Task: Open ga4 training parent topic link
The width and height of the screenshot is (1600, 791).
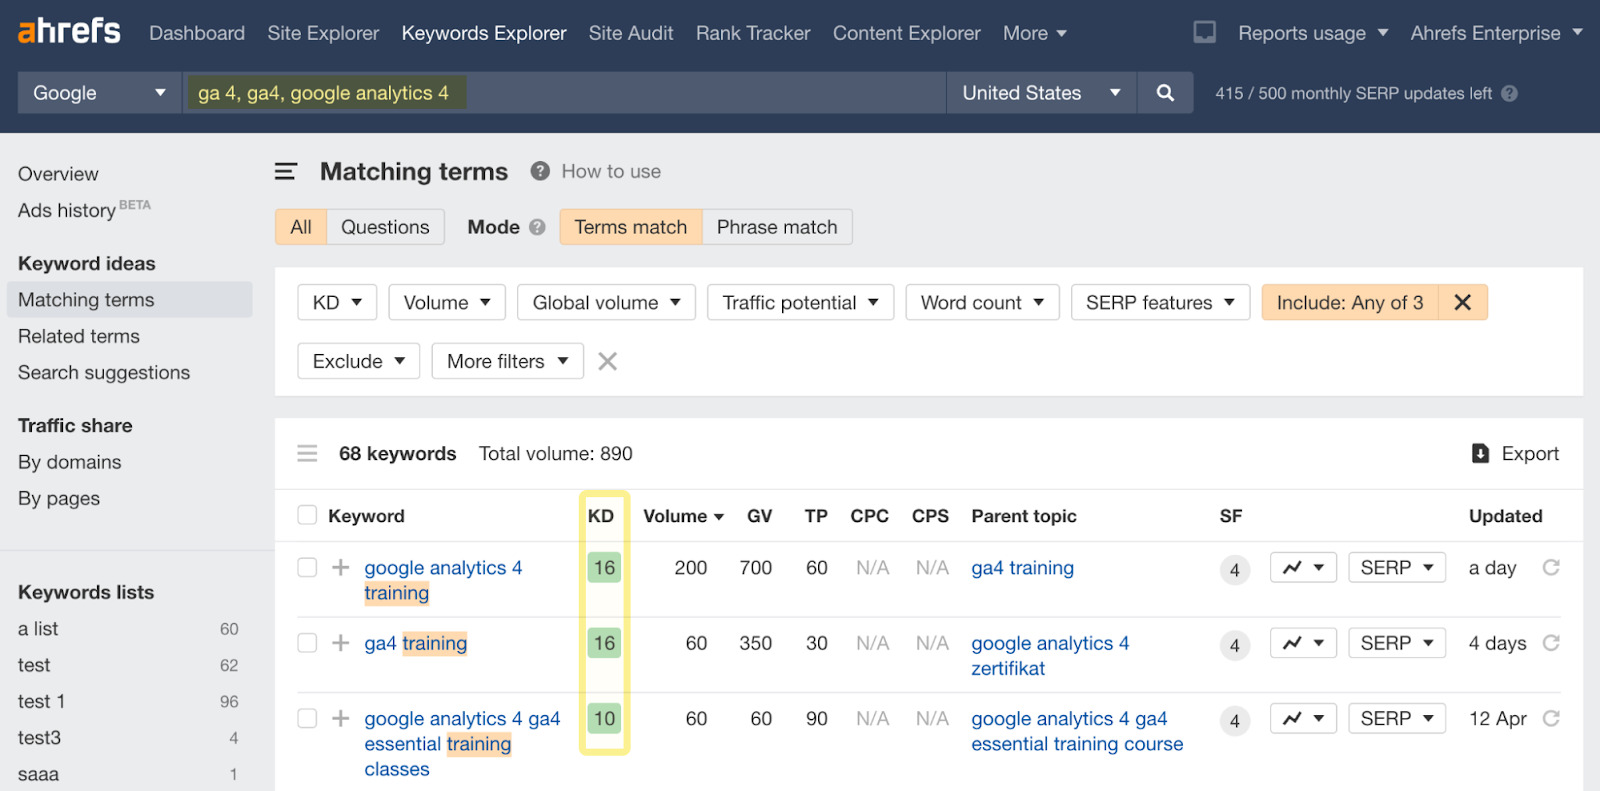Action: 1022,568
